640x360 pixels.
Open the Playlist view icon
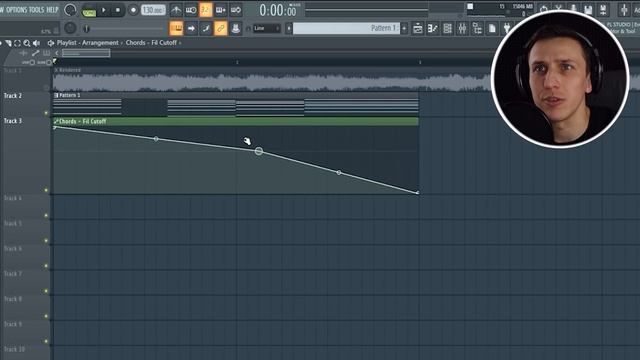tap(418, 29)
